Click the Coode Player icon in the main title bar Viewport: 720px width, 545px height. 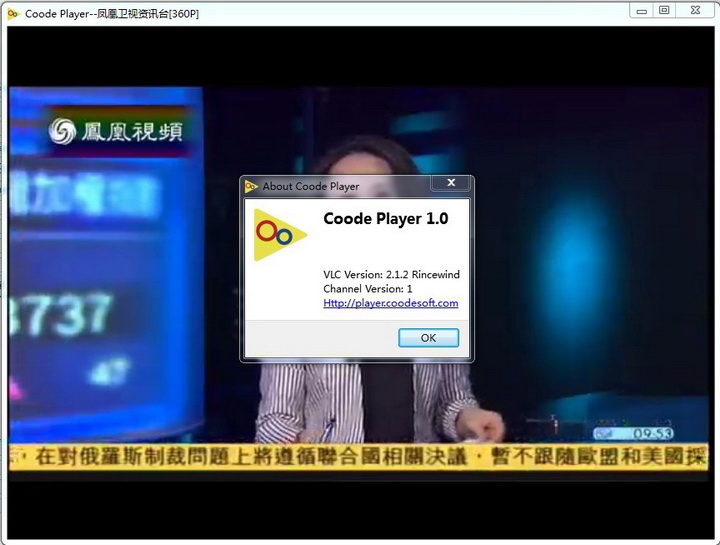(x=13, y=14)
